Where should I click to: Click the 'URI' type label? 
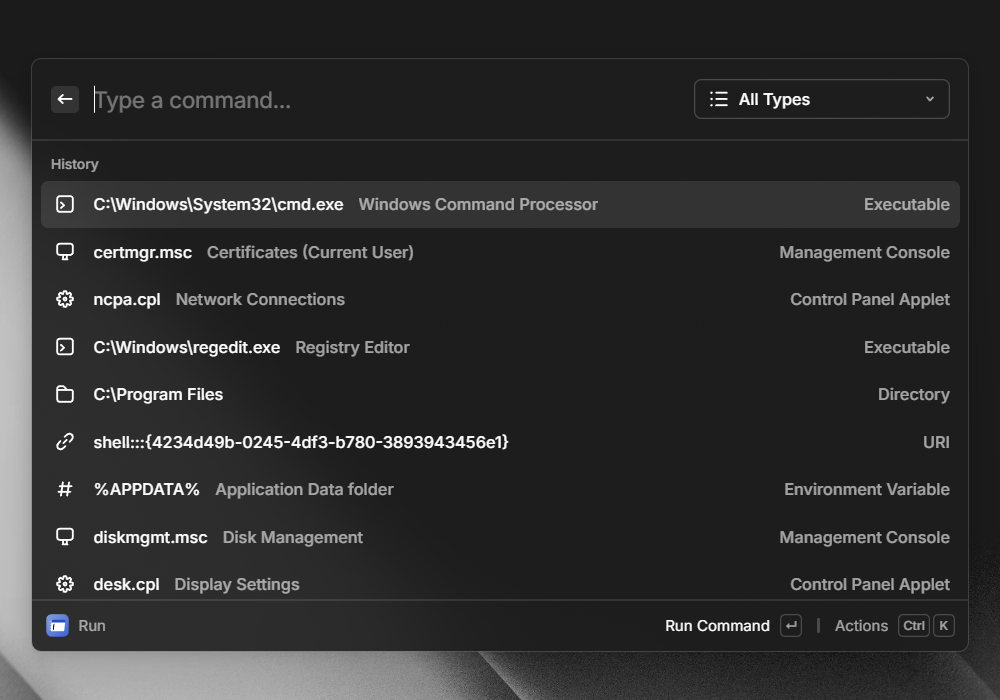click(x=936, y=442)
